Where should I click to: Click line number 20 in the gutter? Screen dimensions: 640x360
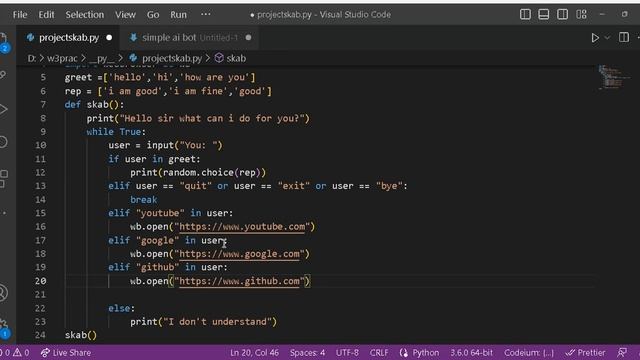(40, 281)
